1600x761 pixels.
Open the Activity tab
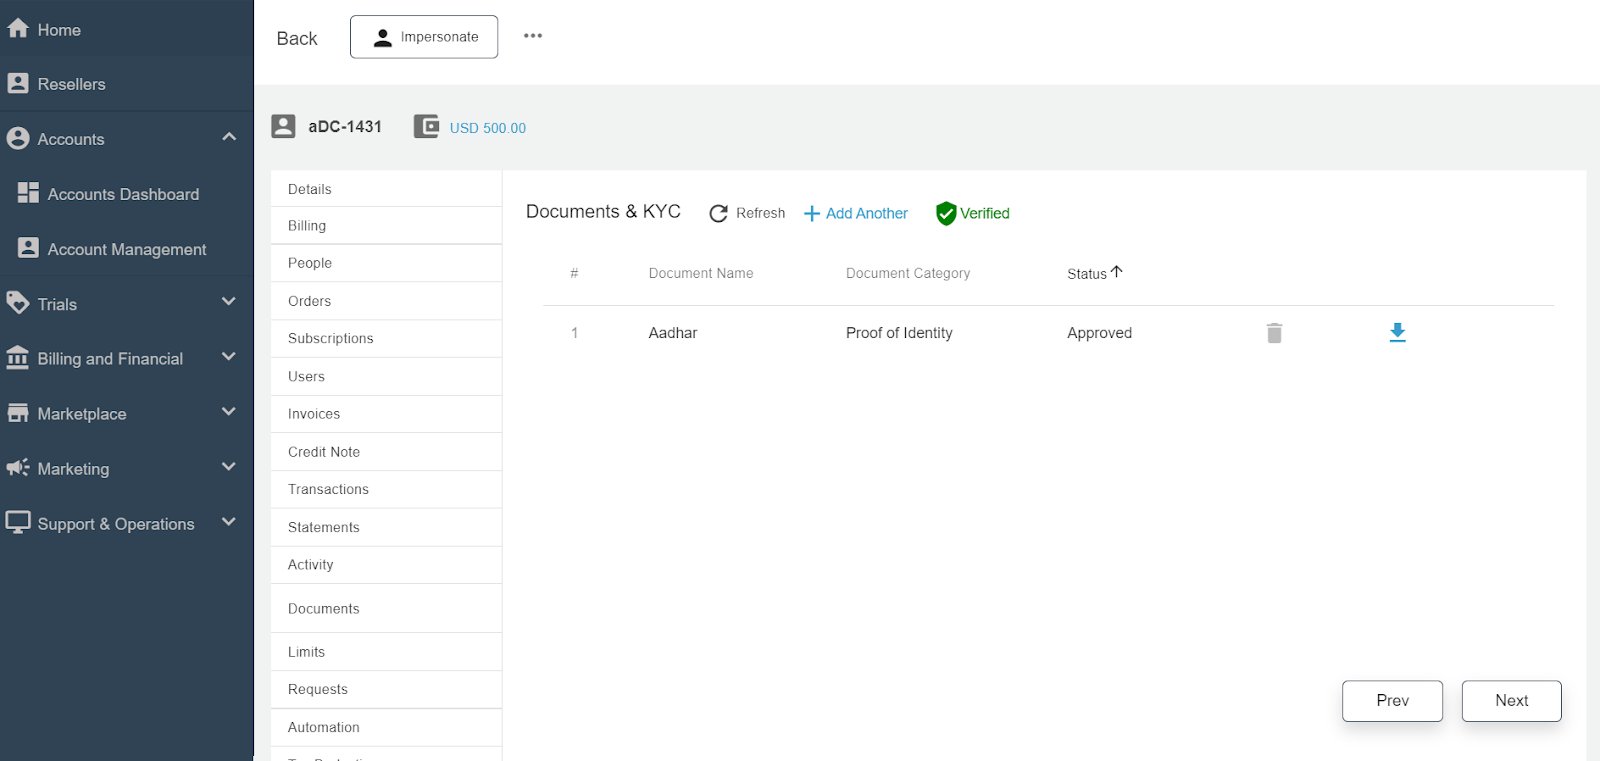386,565
